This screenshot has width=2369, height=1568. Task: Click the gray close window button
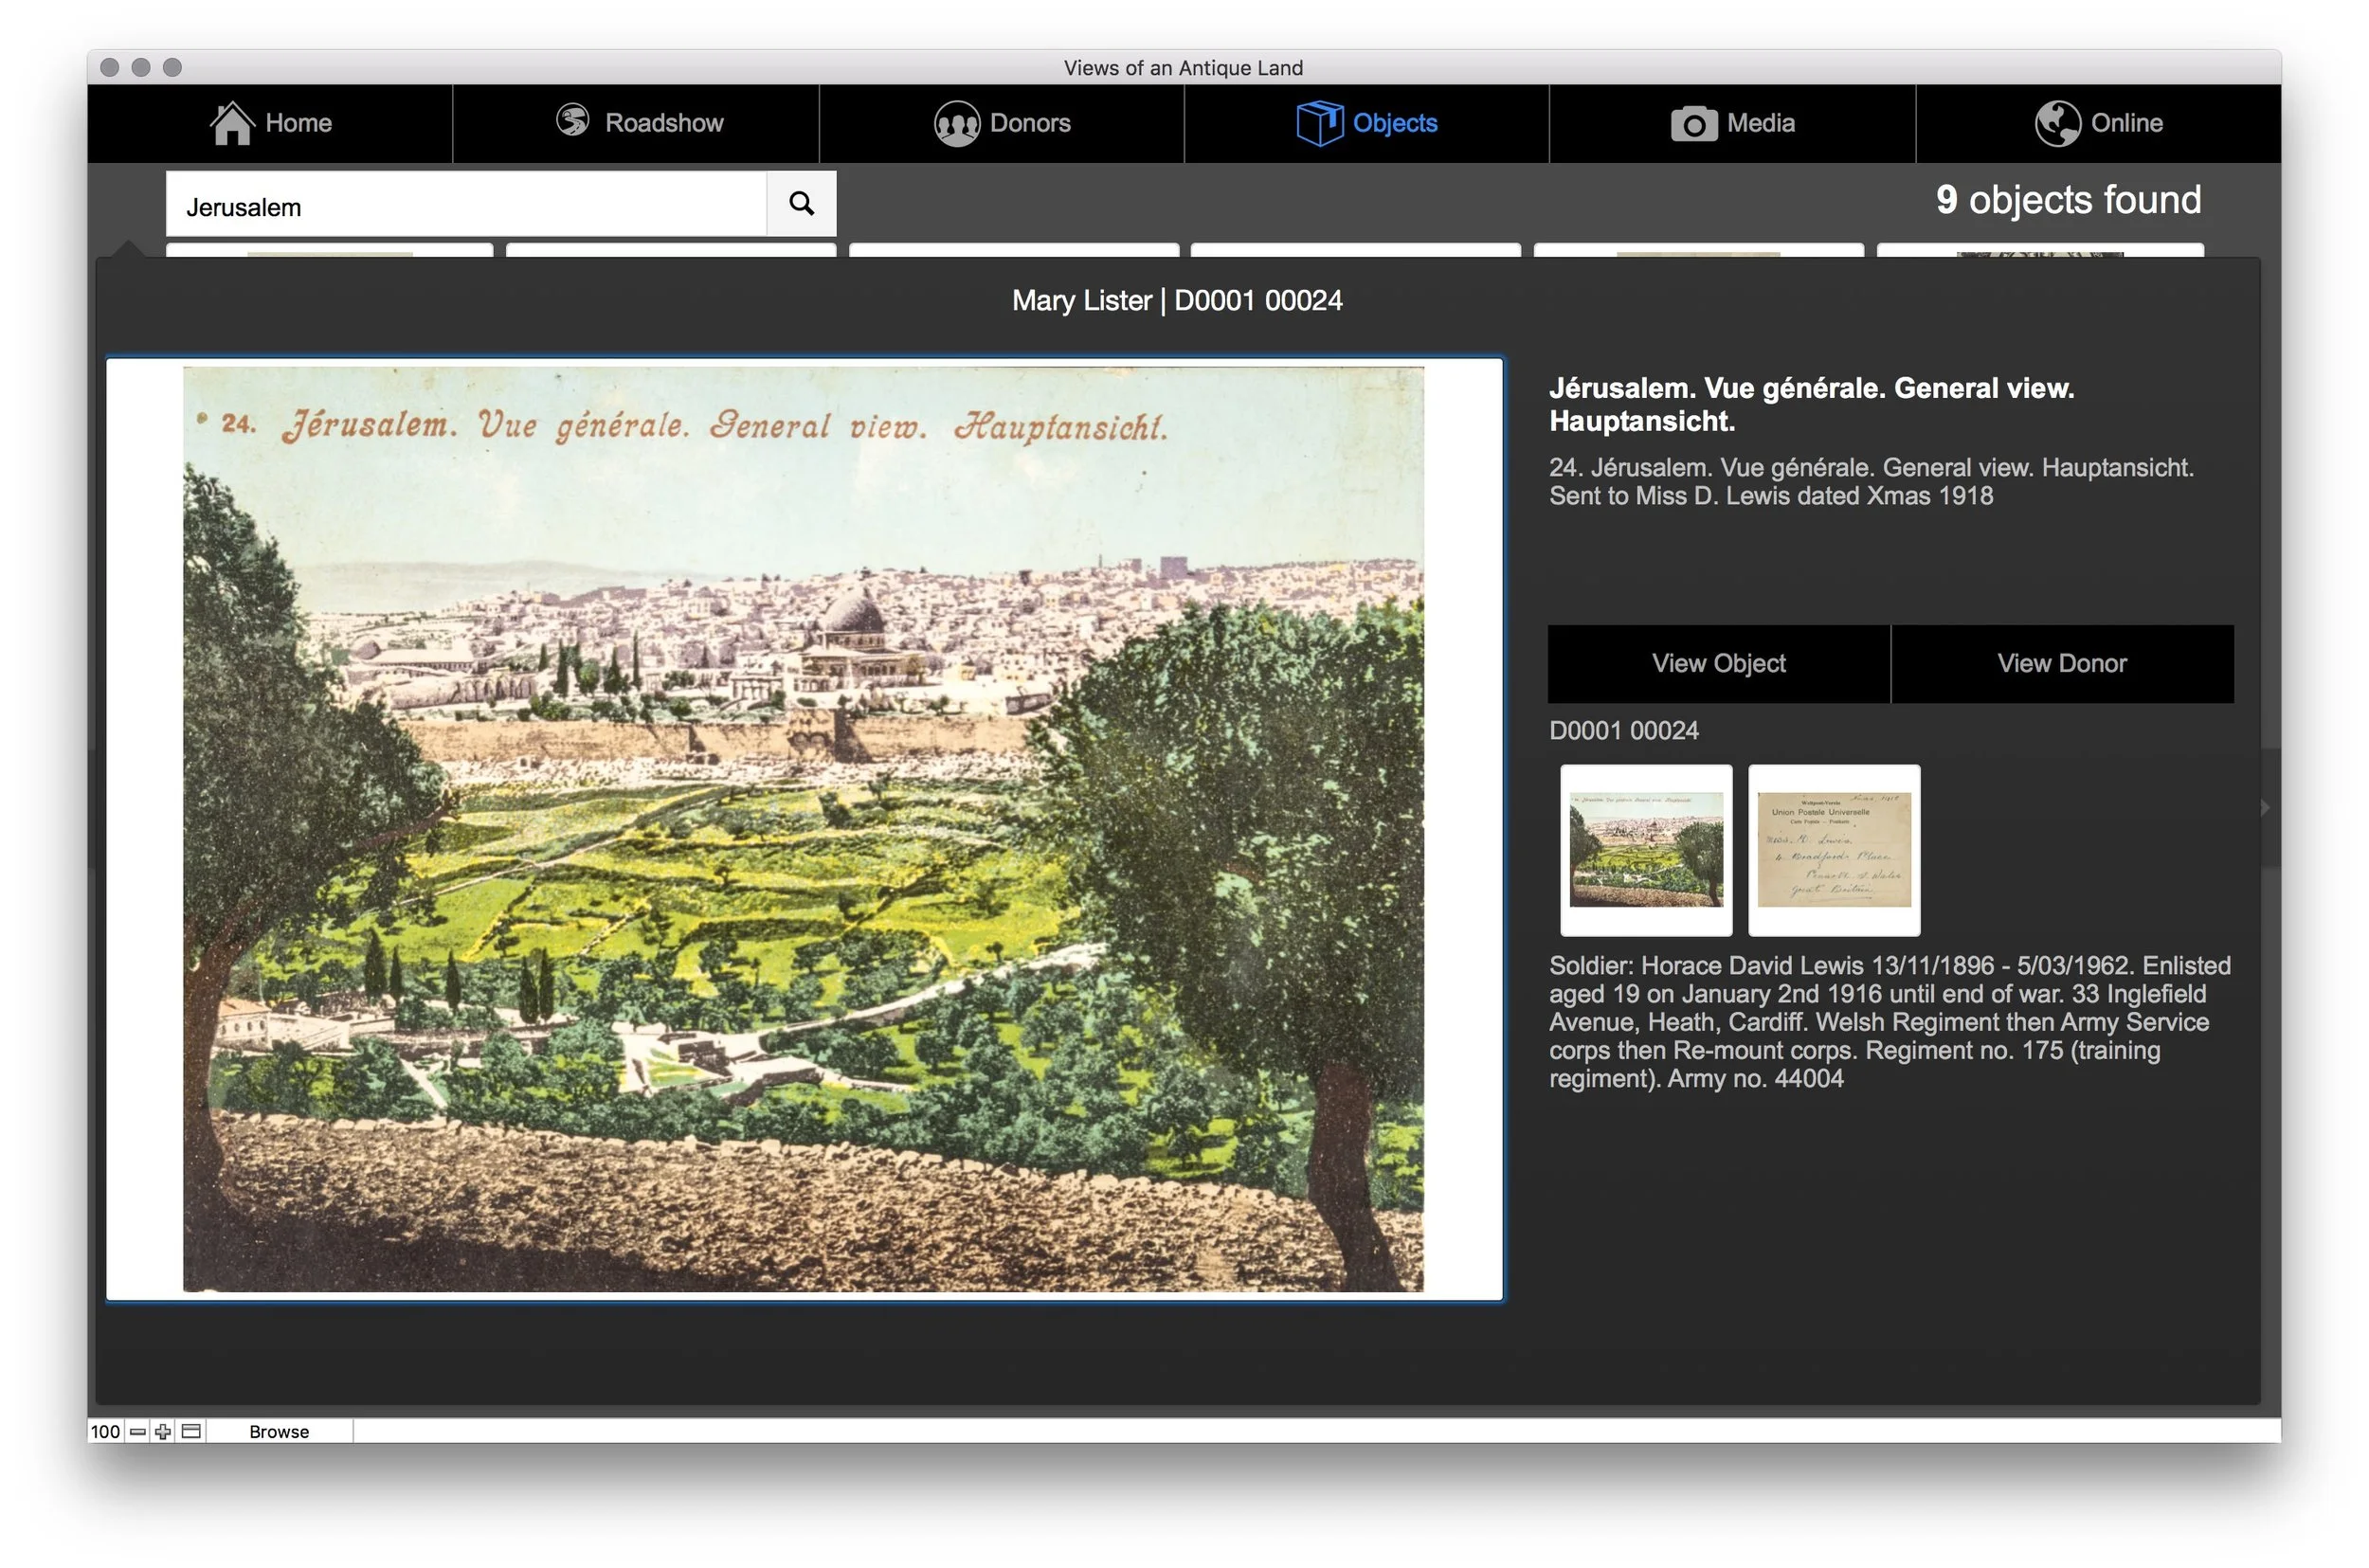pos(110,67)
